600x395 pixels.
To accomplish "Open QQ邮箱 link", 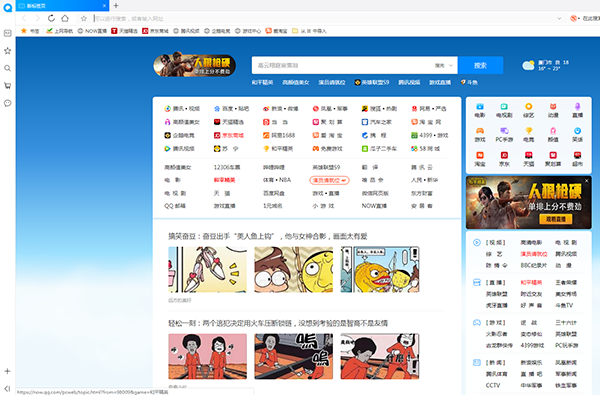I will [175, 206].
